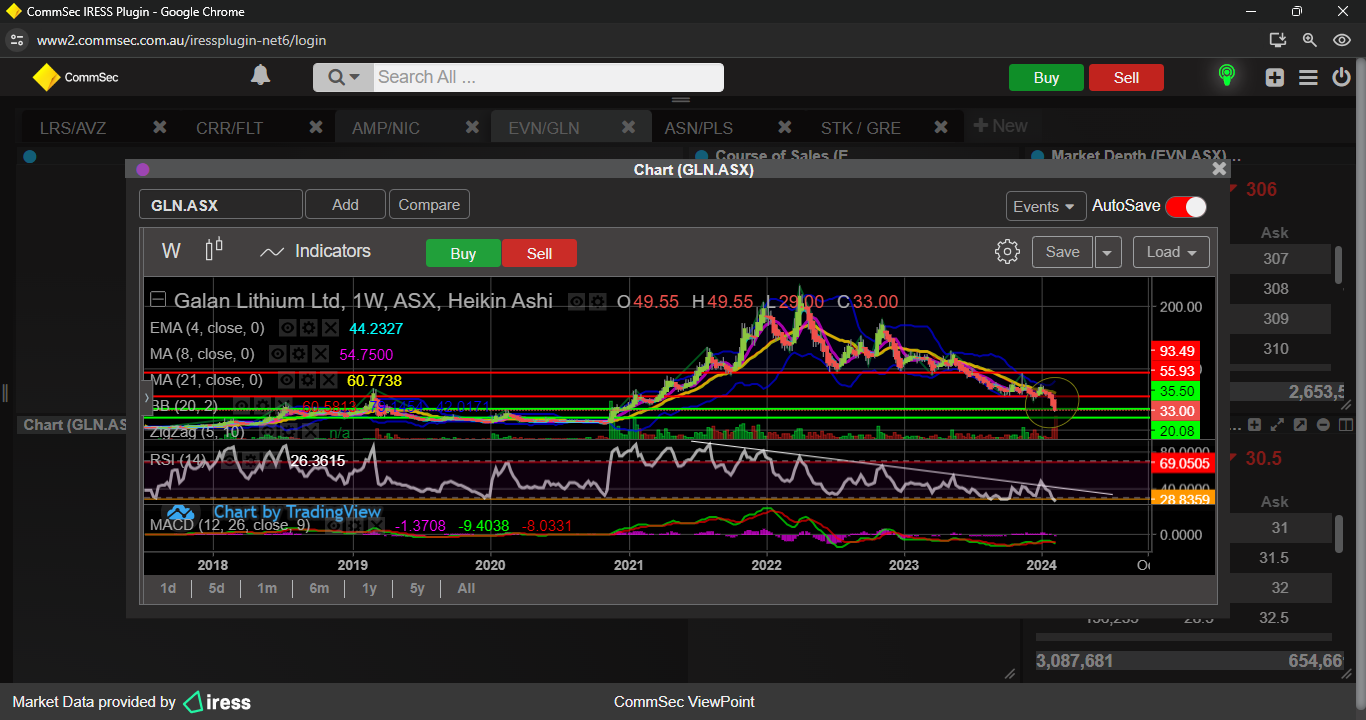Change the W chart interval
The width and height of the screenshot is (1366, 720).
[171, 251]
